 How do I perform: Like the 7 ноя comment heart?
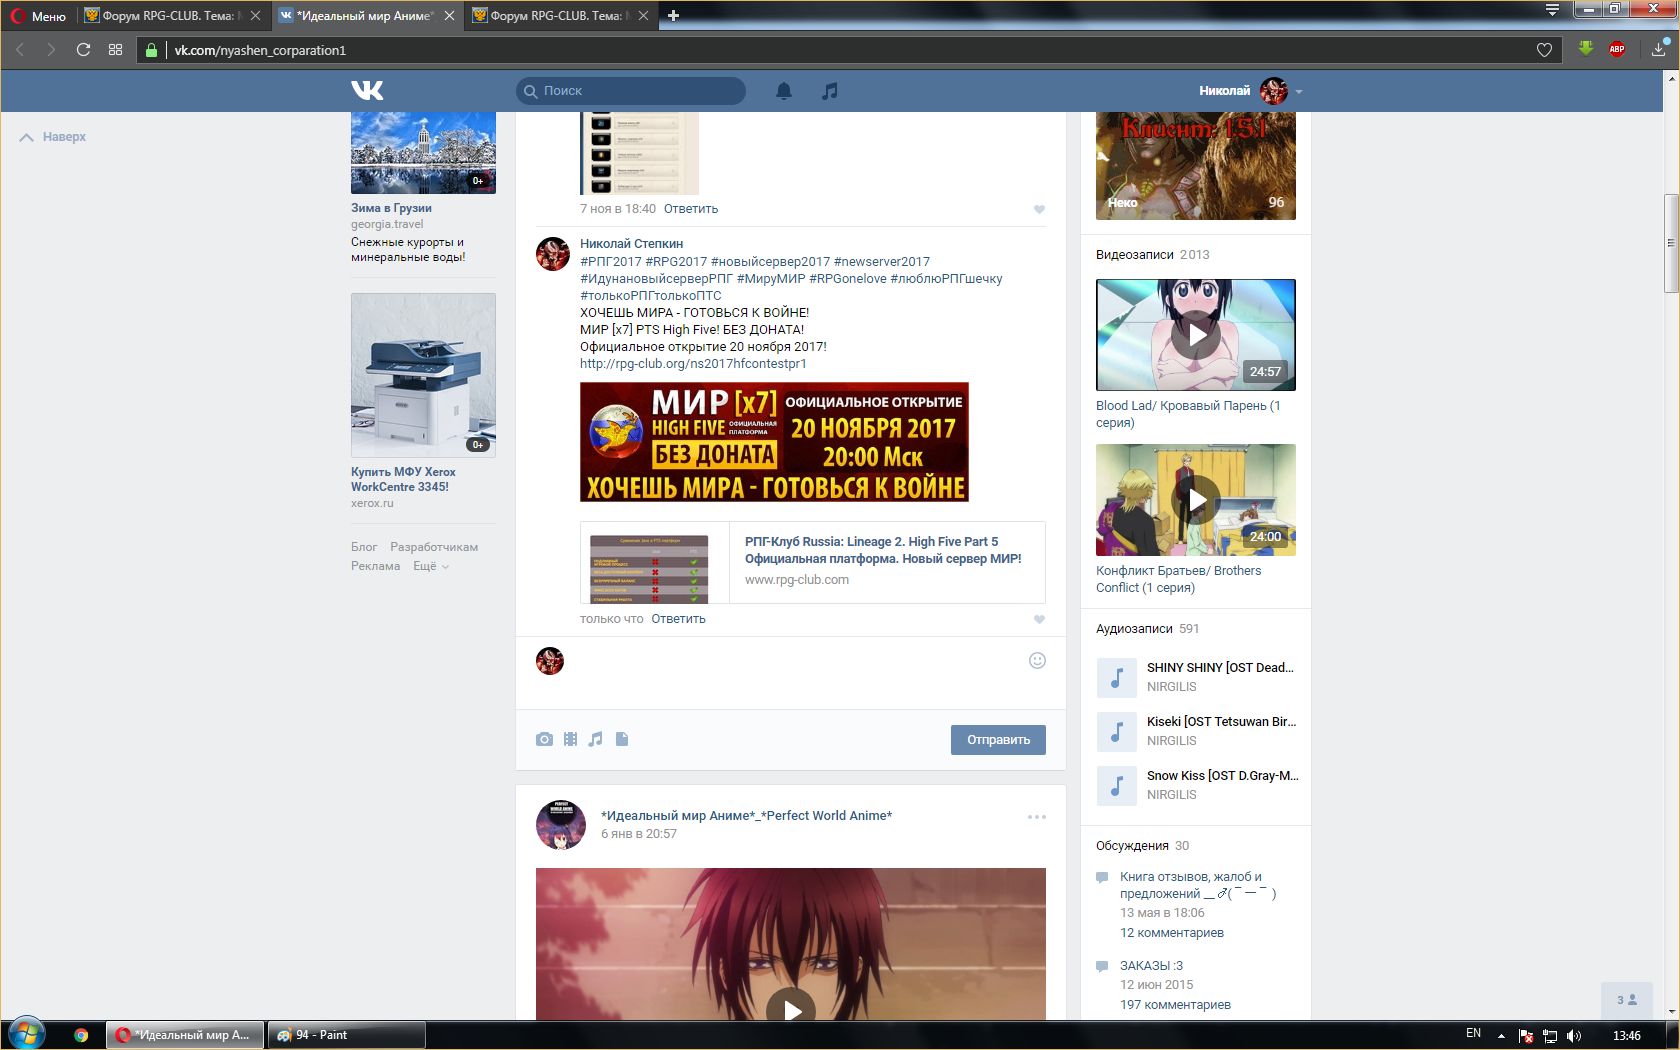click(x=1039, y=209)
